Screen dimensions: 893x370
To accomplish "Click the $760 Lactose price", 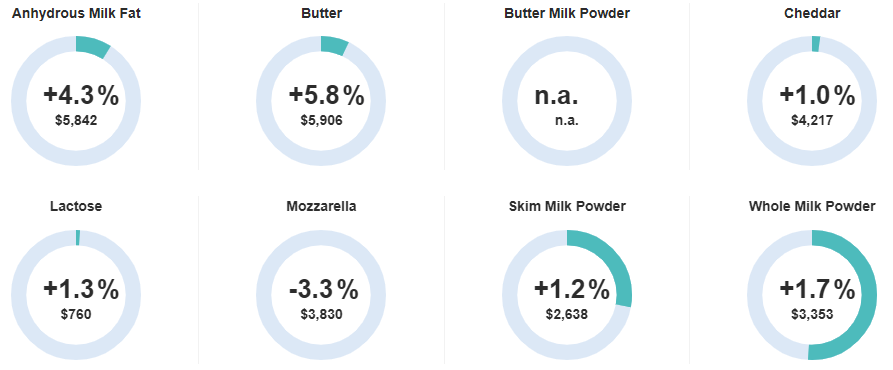I will (76, 314).
